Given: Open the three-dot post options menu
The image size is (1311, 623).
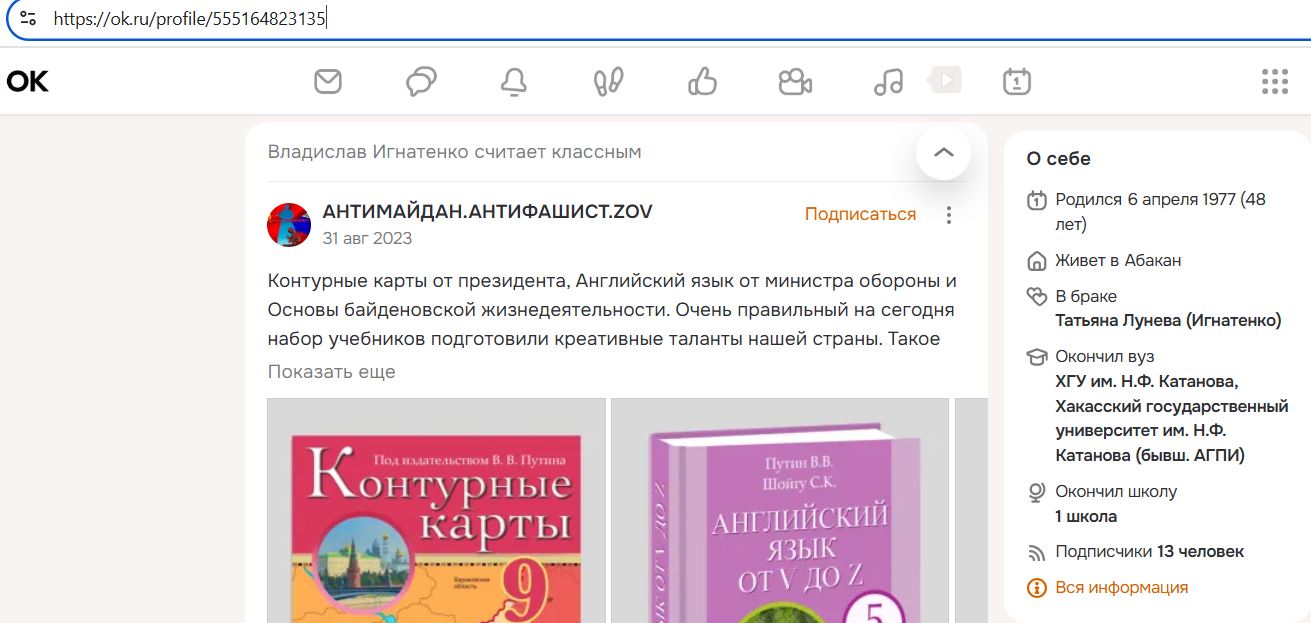Looking at the screenshot, I should pos(949,215).
